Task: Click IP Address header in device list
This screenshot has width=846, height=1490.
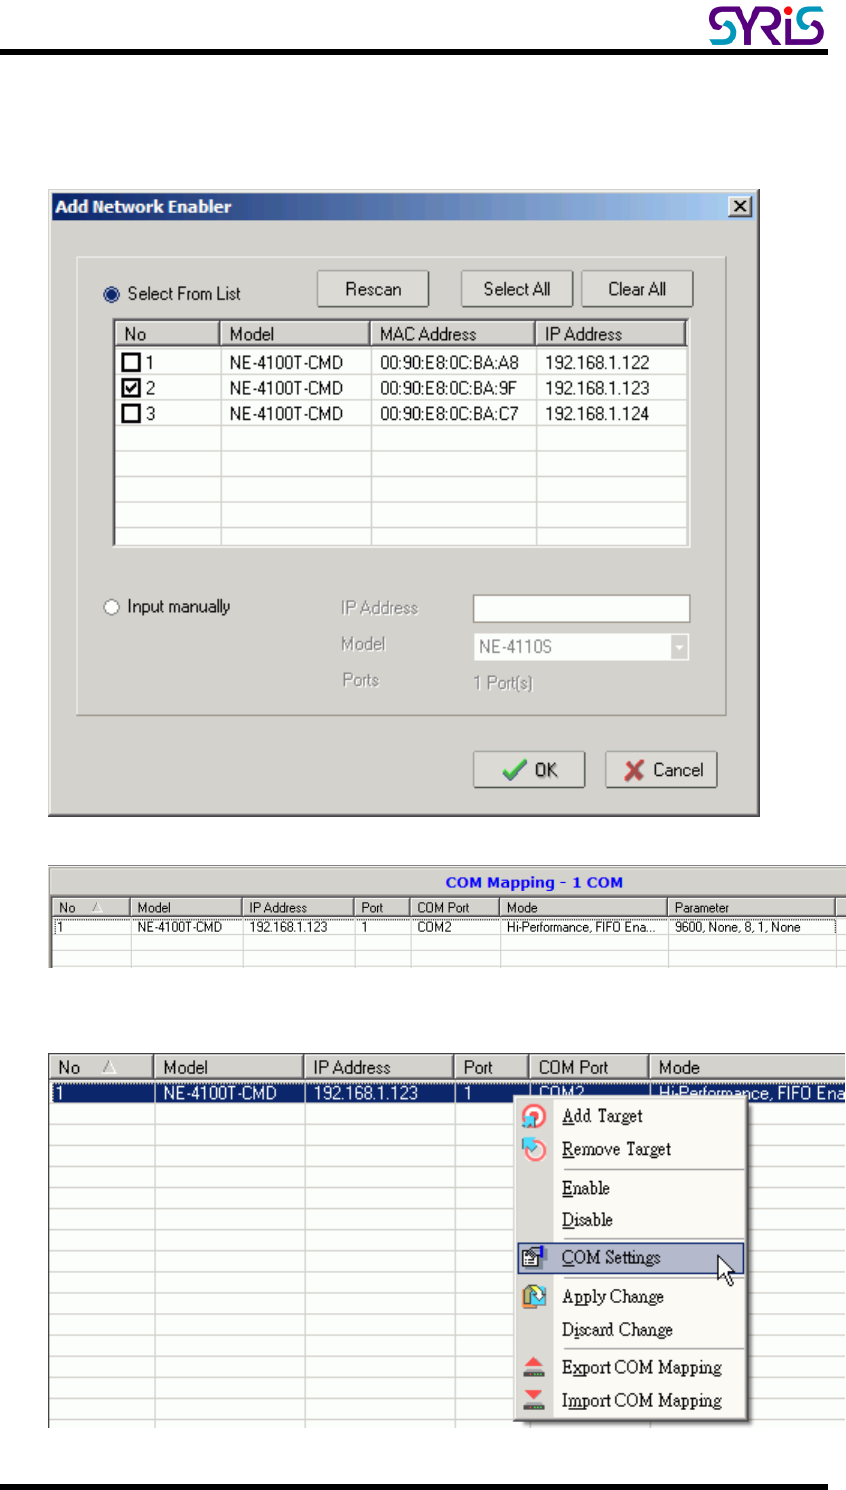Action: [611, 334]
